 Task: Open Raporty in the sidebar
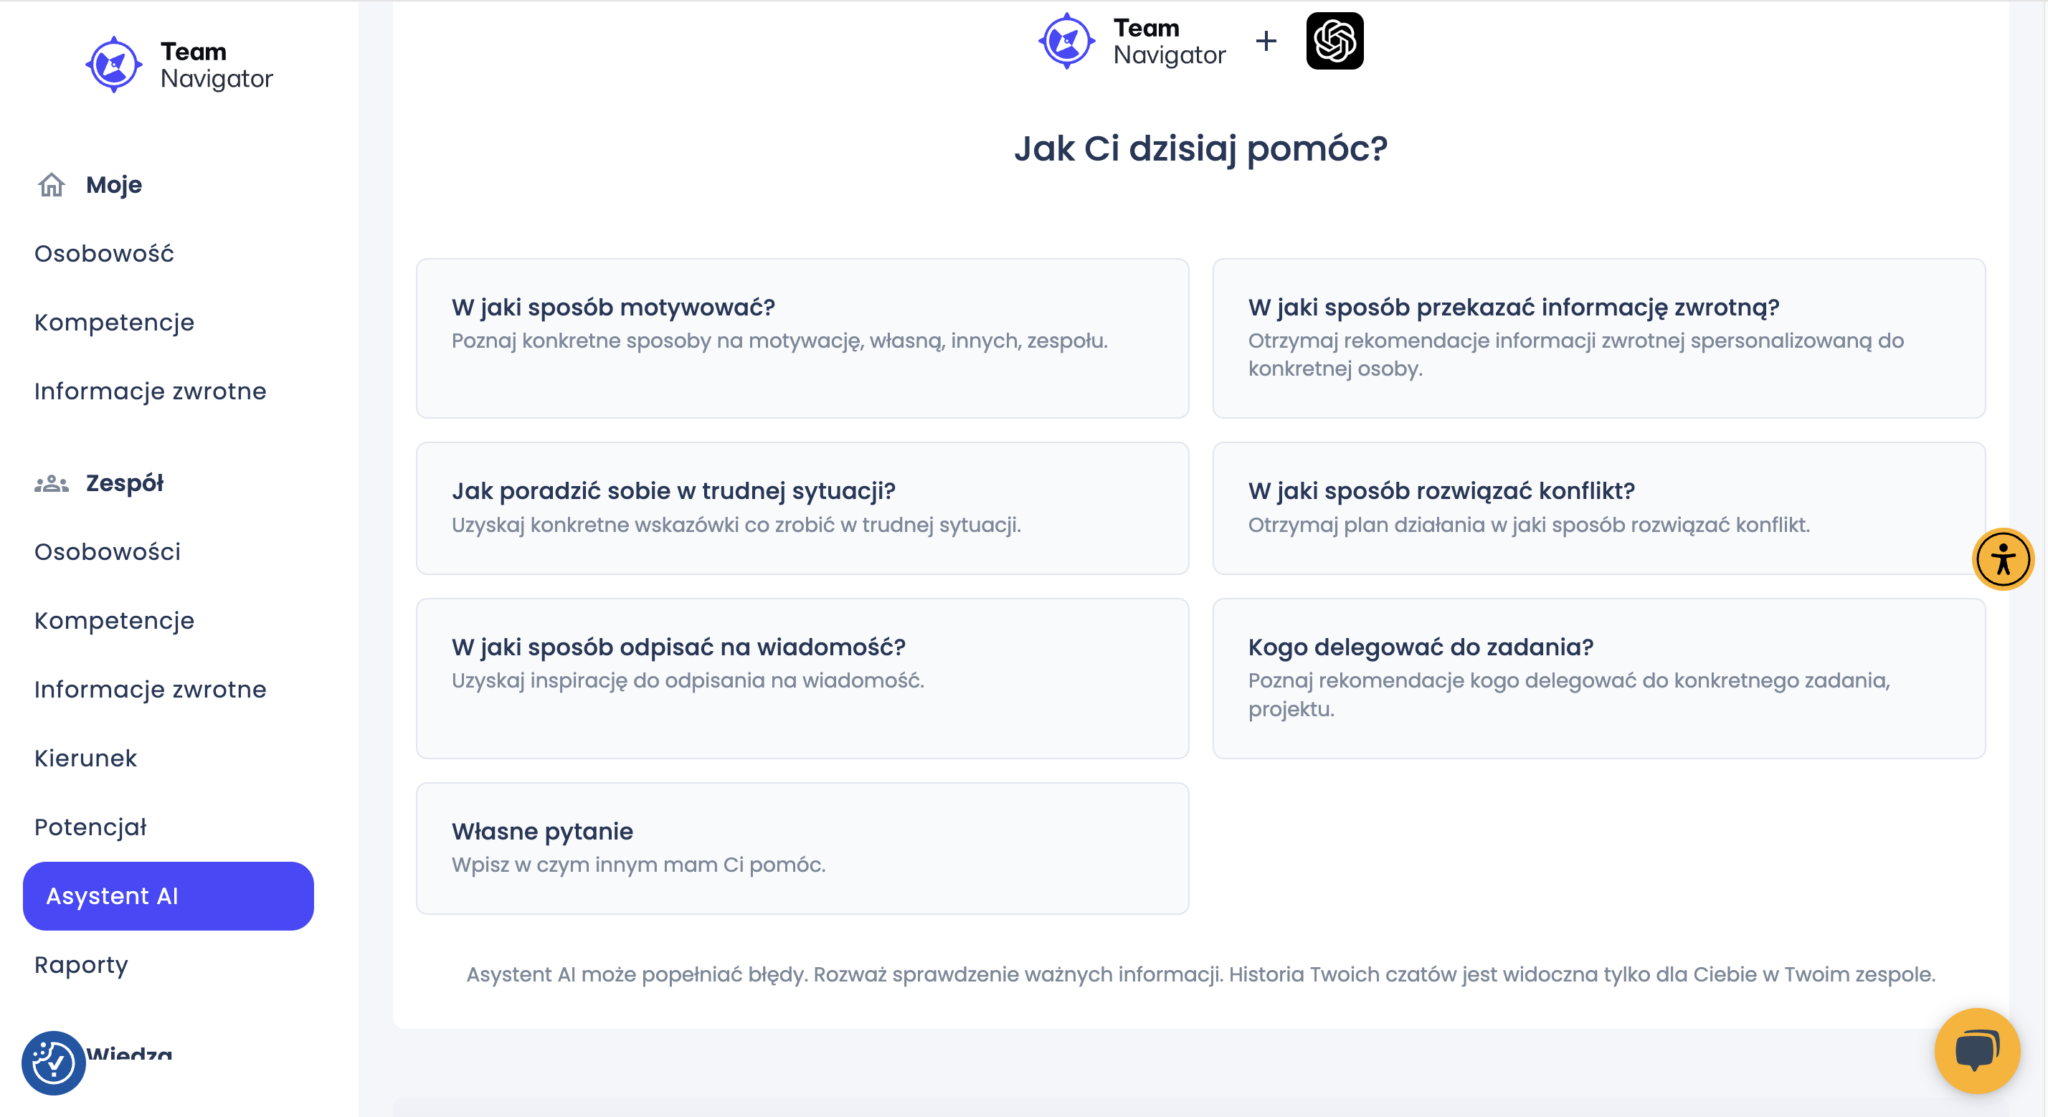81,965
